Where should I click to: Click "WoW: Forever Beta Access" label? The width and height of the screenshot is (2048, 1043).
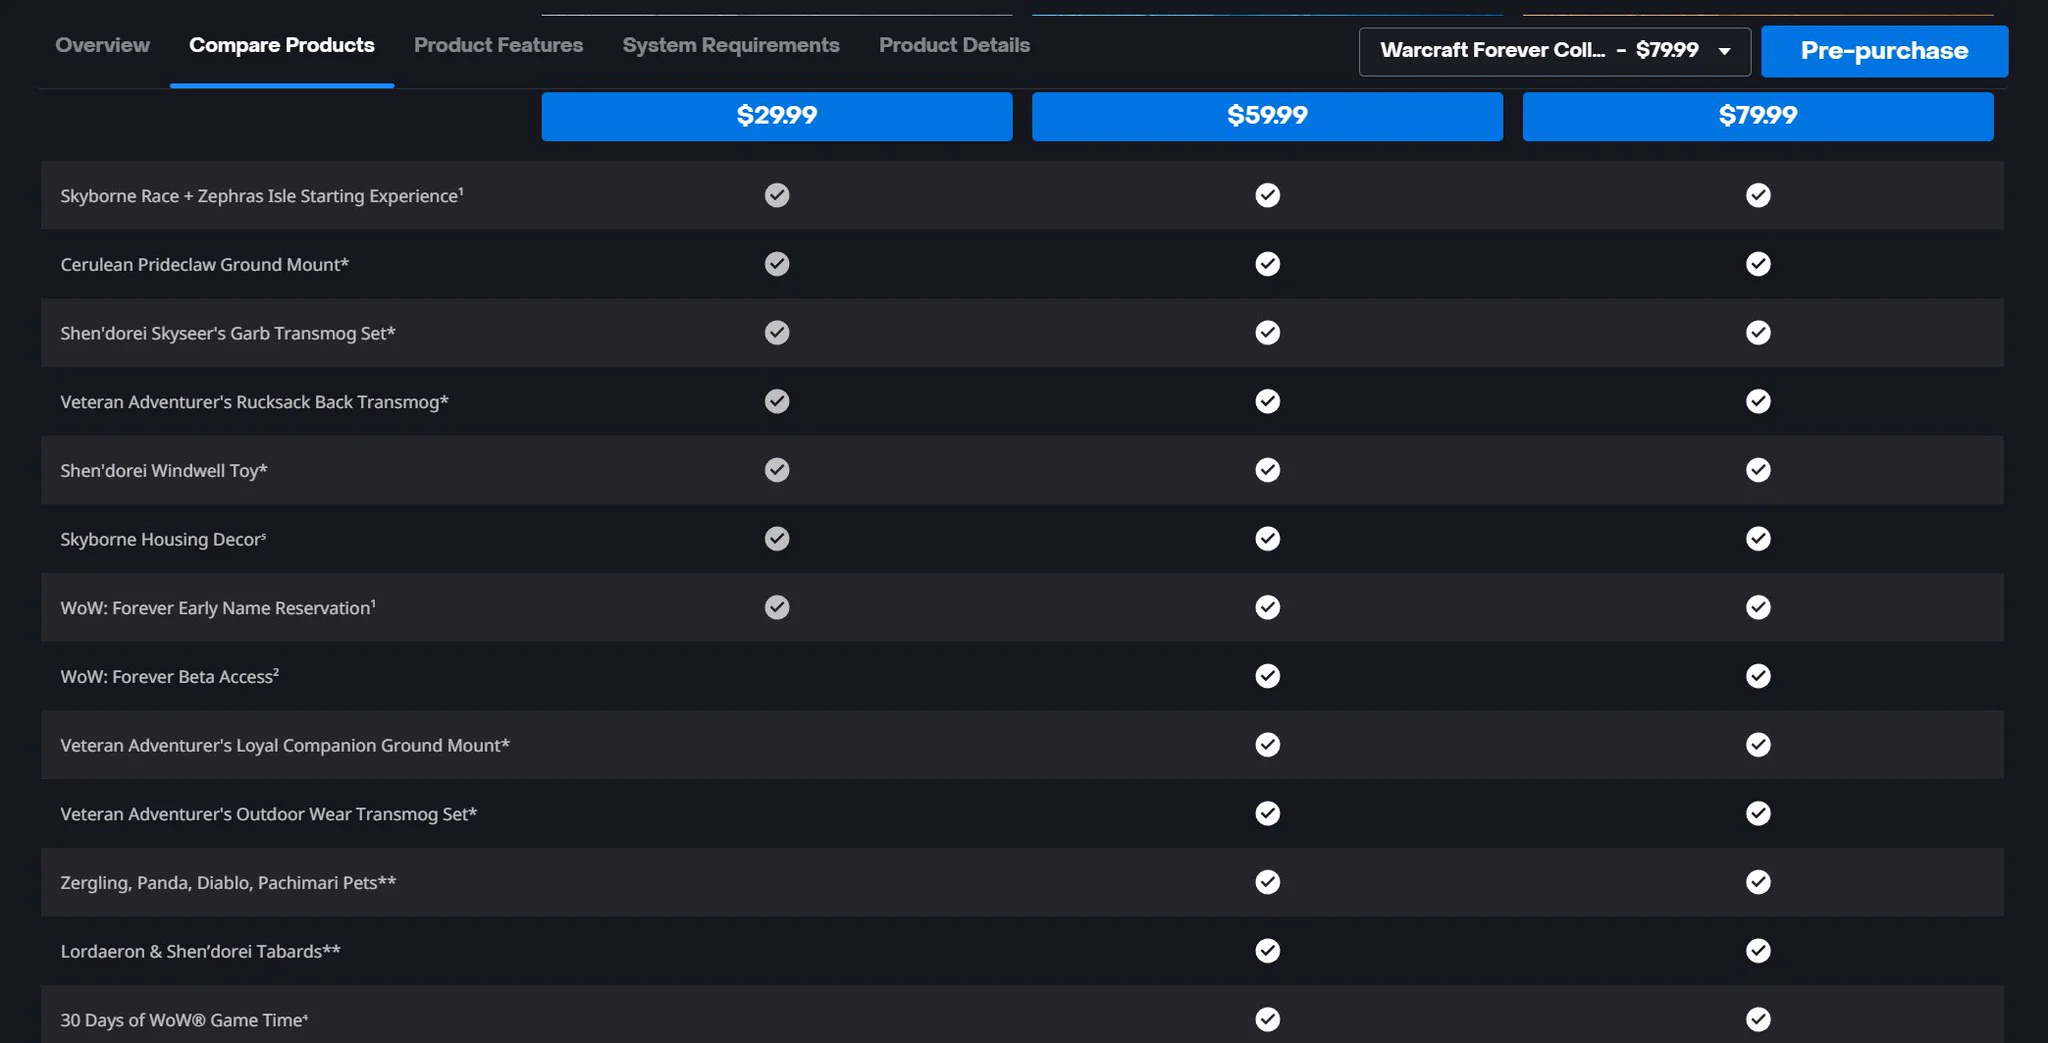pyautogui.click(x=170, y=677)
